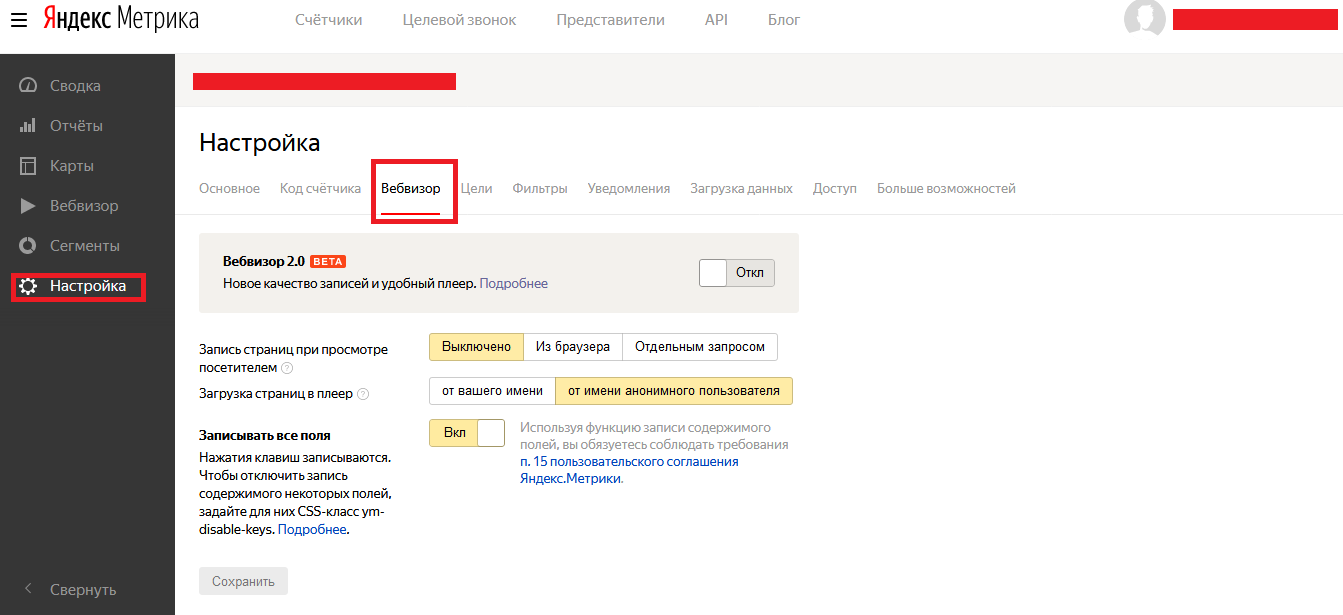Screen dimensions: 1343x615
Task: Choose от имени анонимного пользователя option
Action: pyautogui.click(x=674, y=391)
